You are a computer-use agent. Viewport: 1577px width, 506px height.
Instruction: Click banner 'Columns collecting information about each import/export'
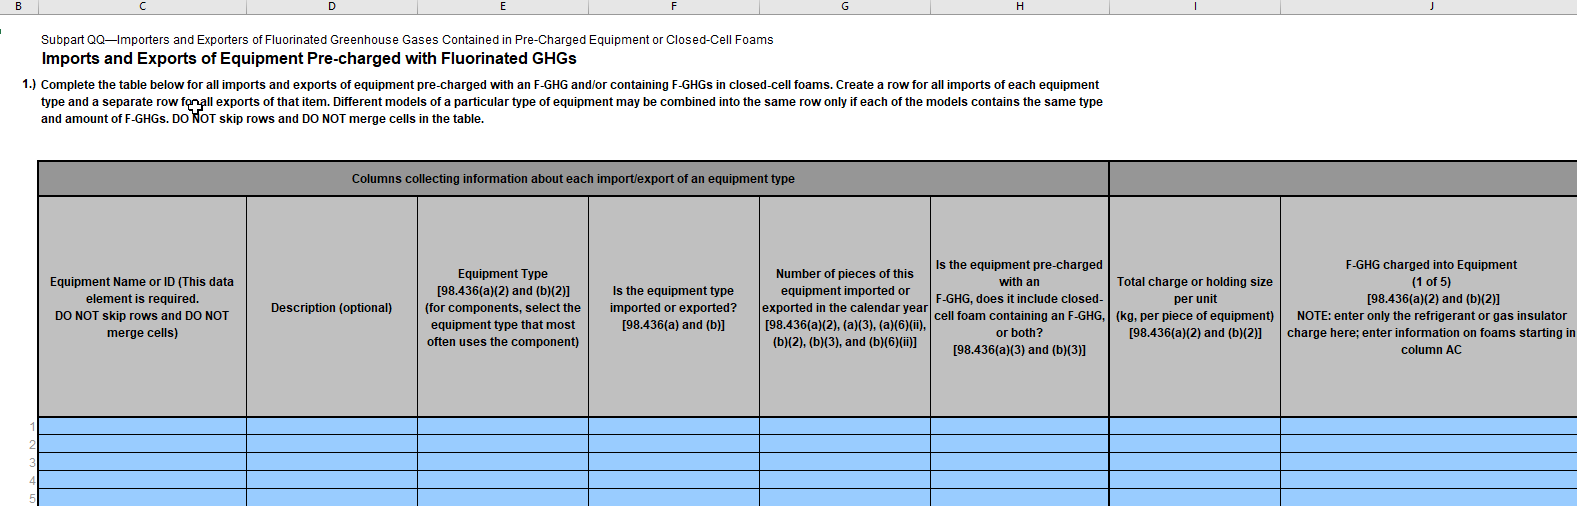tap(573, 179)
